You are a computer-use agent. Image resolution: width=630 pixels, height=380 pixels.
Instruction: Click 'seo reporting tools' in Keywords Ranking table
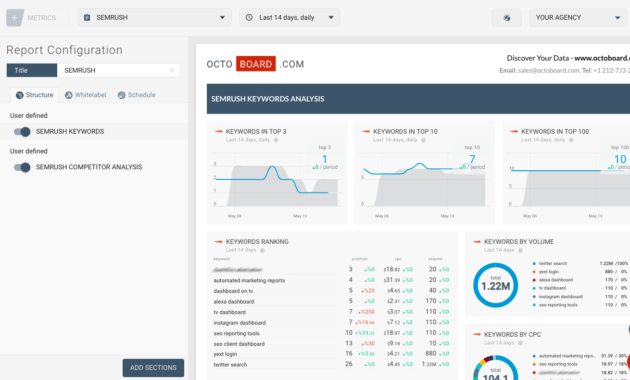237,333
